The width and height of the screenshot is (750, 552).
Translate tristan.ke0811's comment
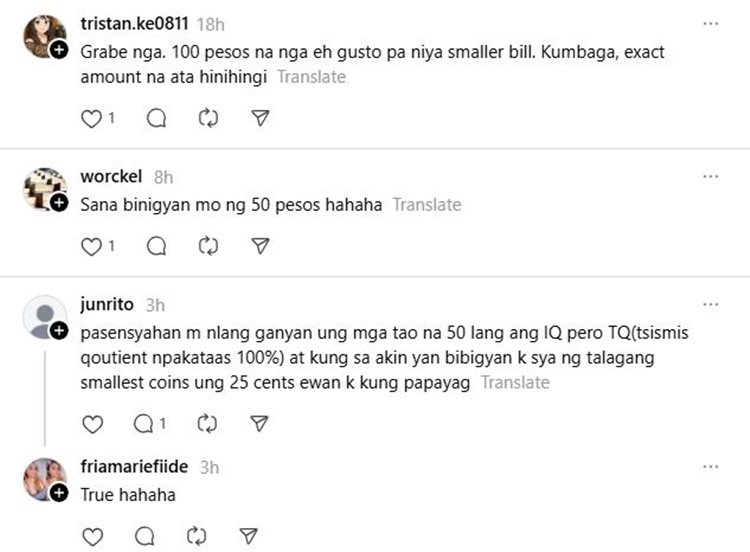[311, 76]
